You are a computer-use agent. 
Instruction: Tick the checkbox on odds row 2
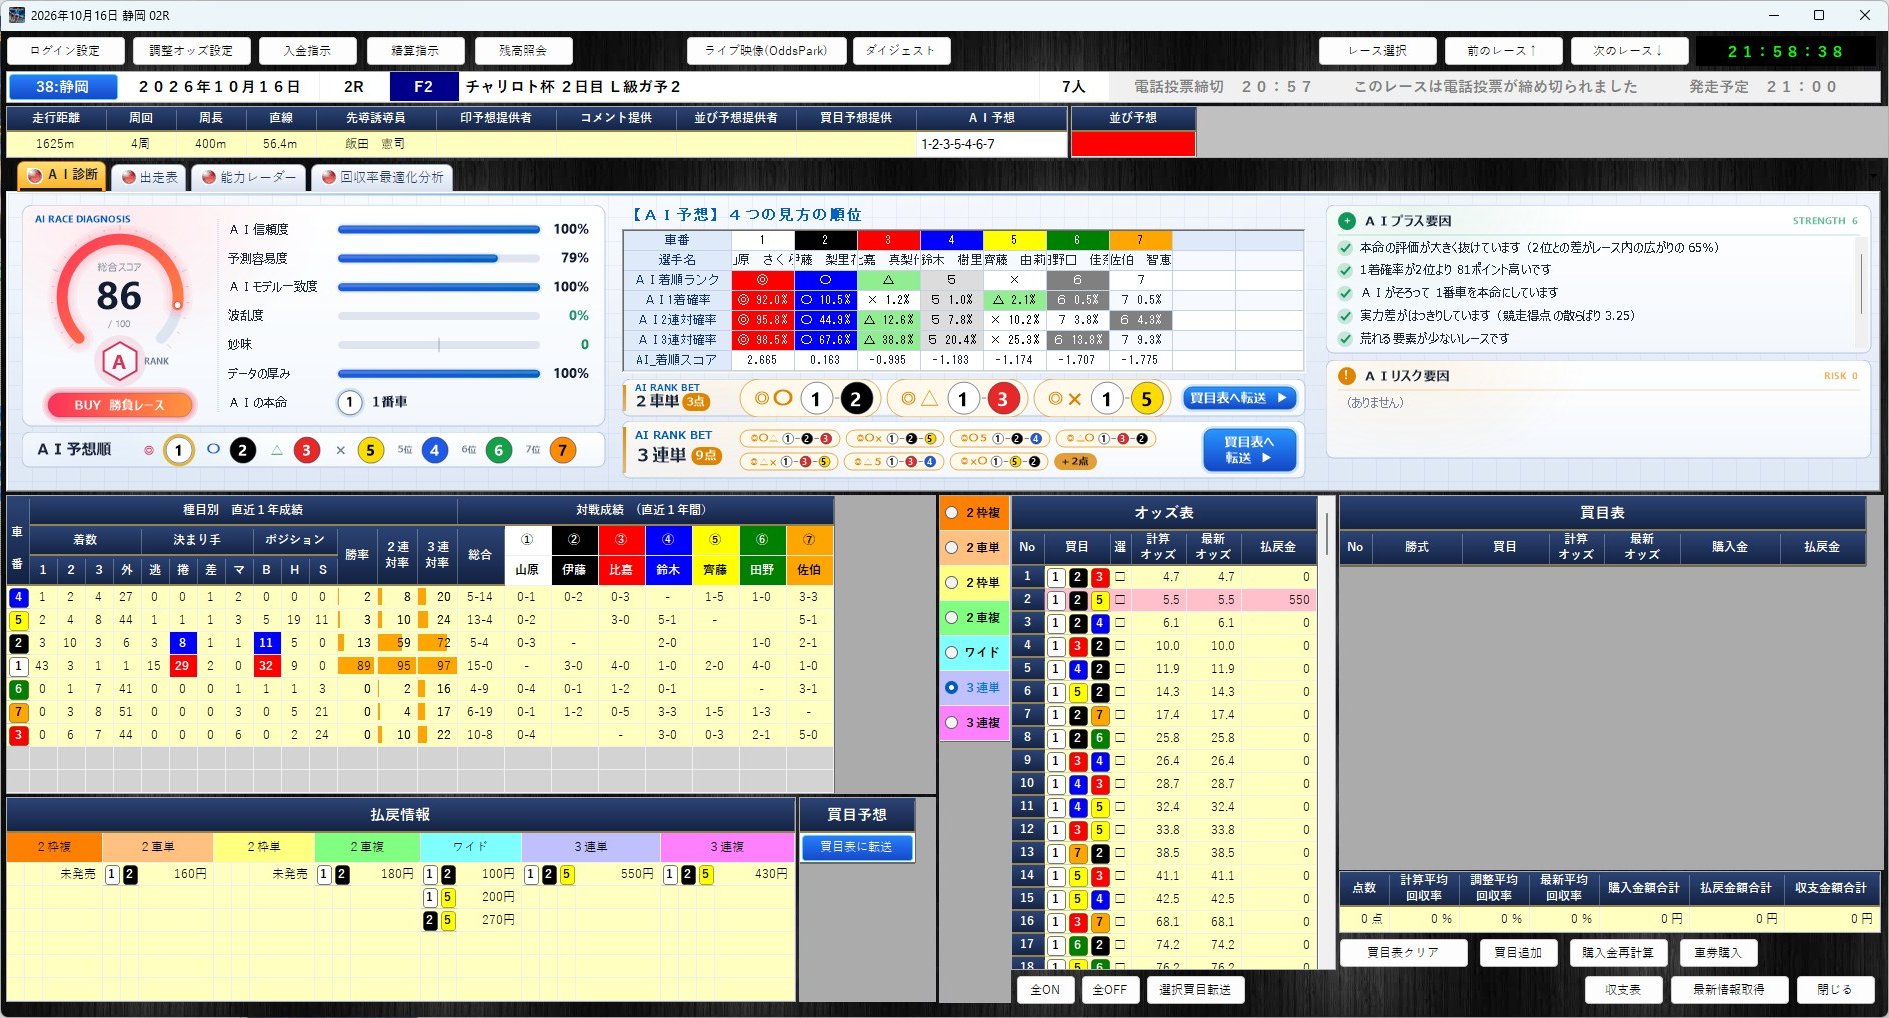pos(1120,600)
